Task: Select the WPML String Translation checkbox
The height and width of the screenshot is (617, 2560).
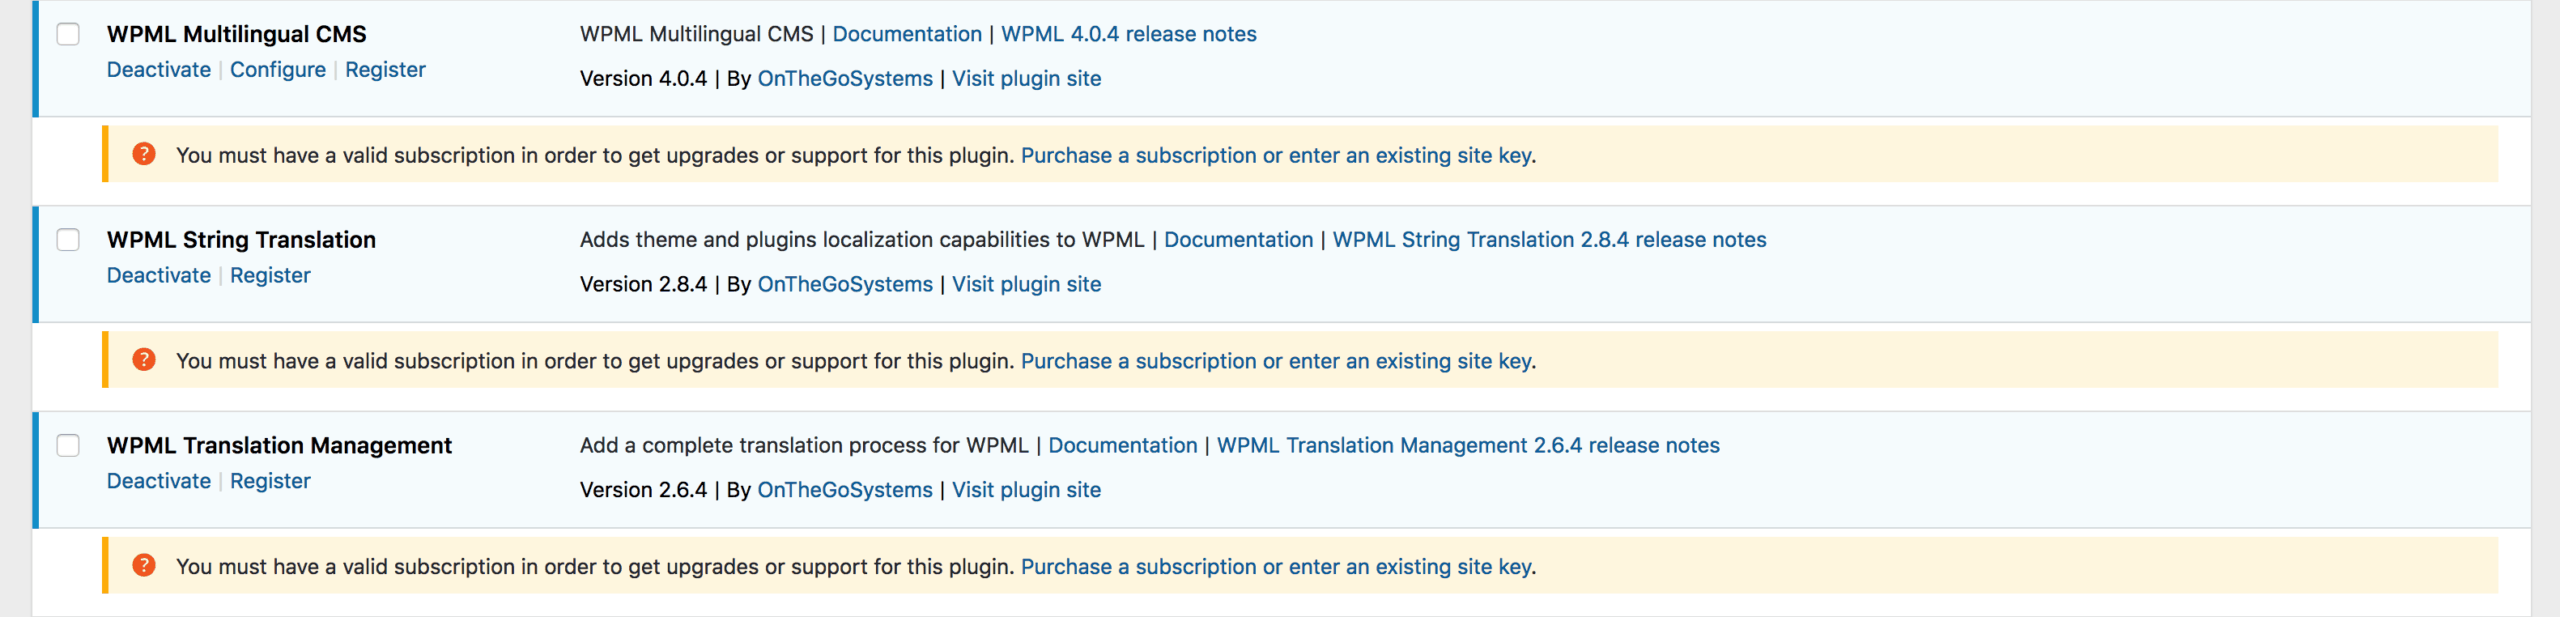Action: (68, 240)
